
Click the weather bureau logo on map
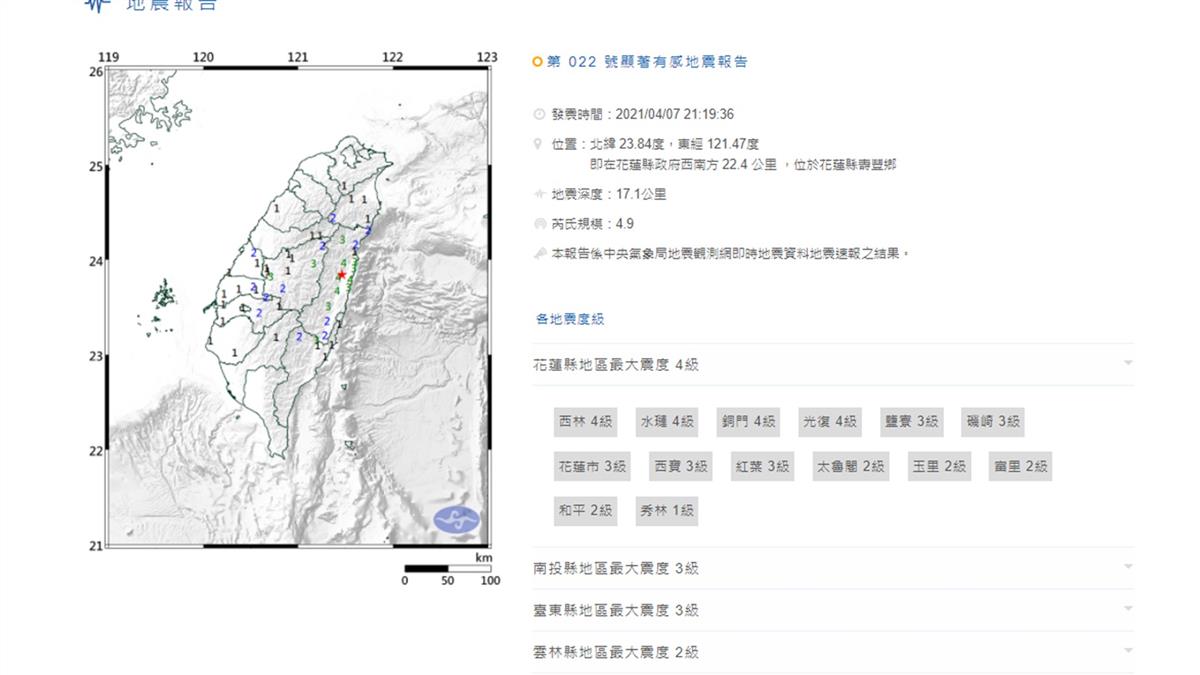pyautogui.click(x=456, y=520)
